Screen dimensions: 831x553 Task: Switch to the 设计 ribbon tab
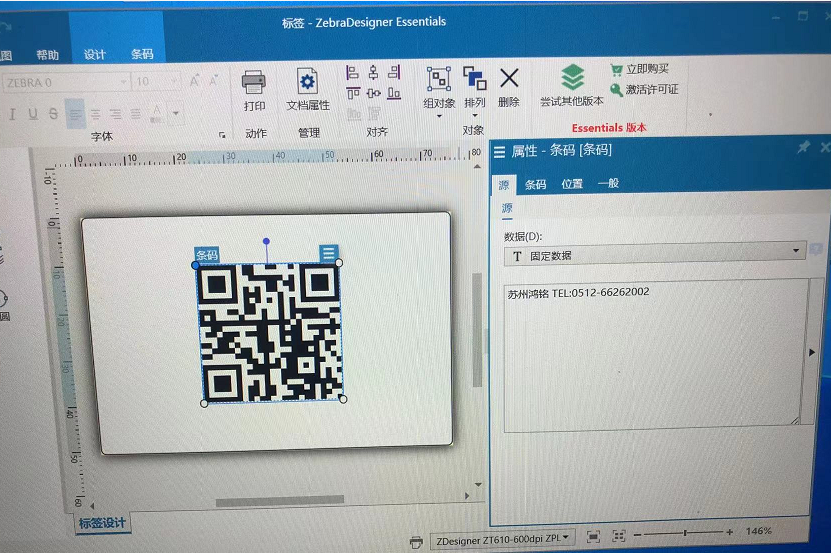coord(94,55)
